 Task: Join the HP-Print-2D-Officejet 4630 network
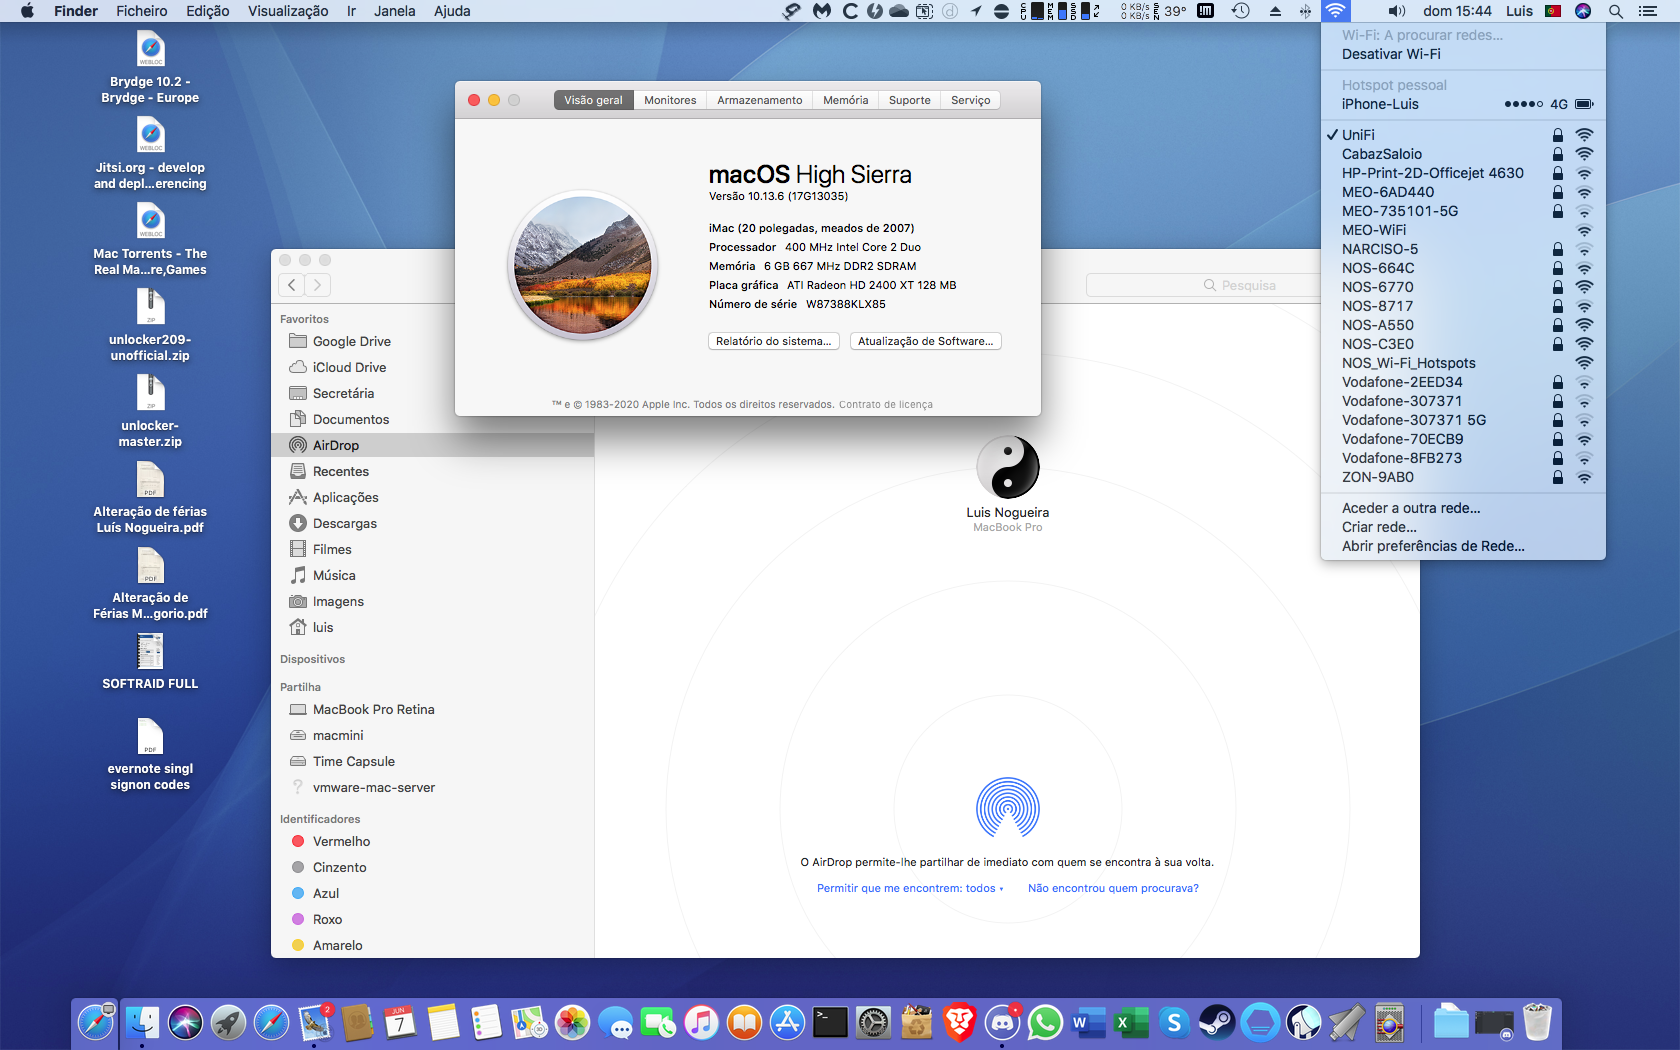pyautogui.click(x=1463, y=173)
